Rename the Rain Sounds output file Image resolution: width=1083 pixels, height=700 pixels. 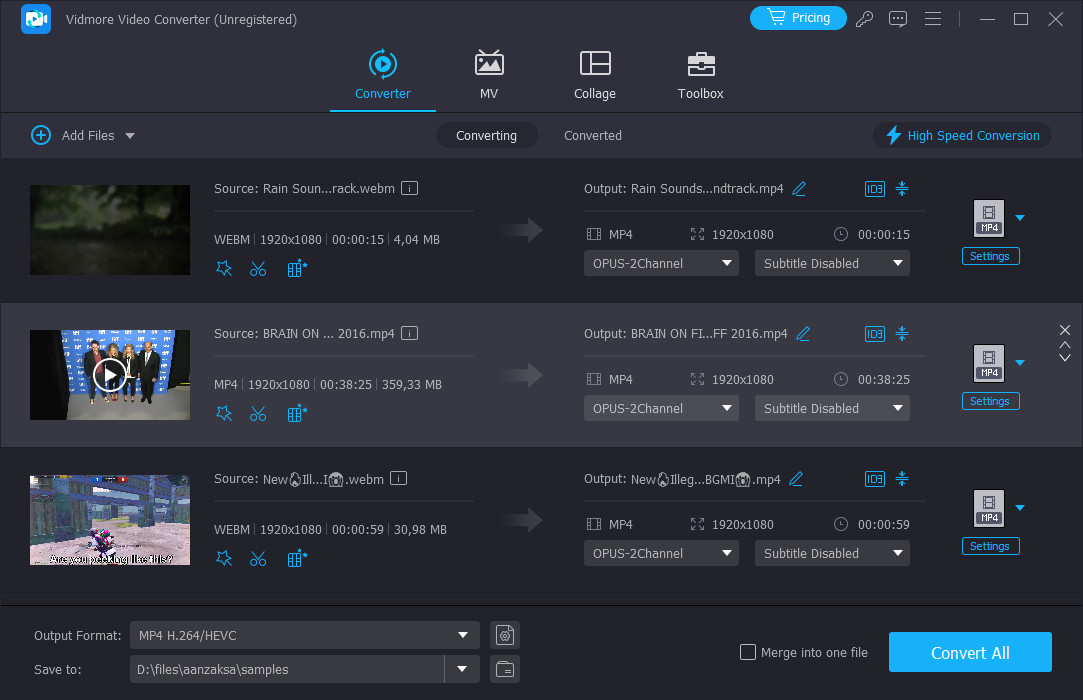pyautogui.click(x=799, y=189)
